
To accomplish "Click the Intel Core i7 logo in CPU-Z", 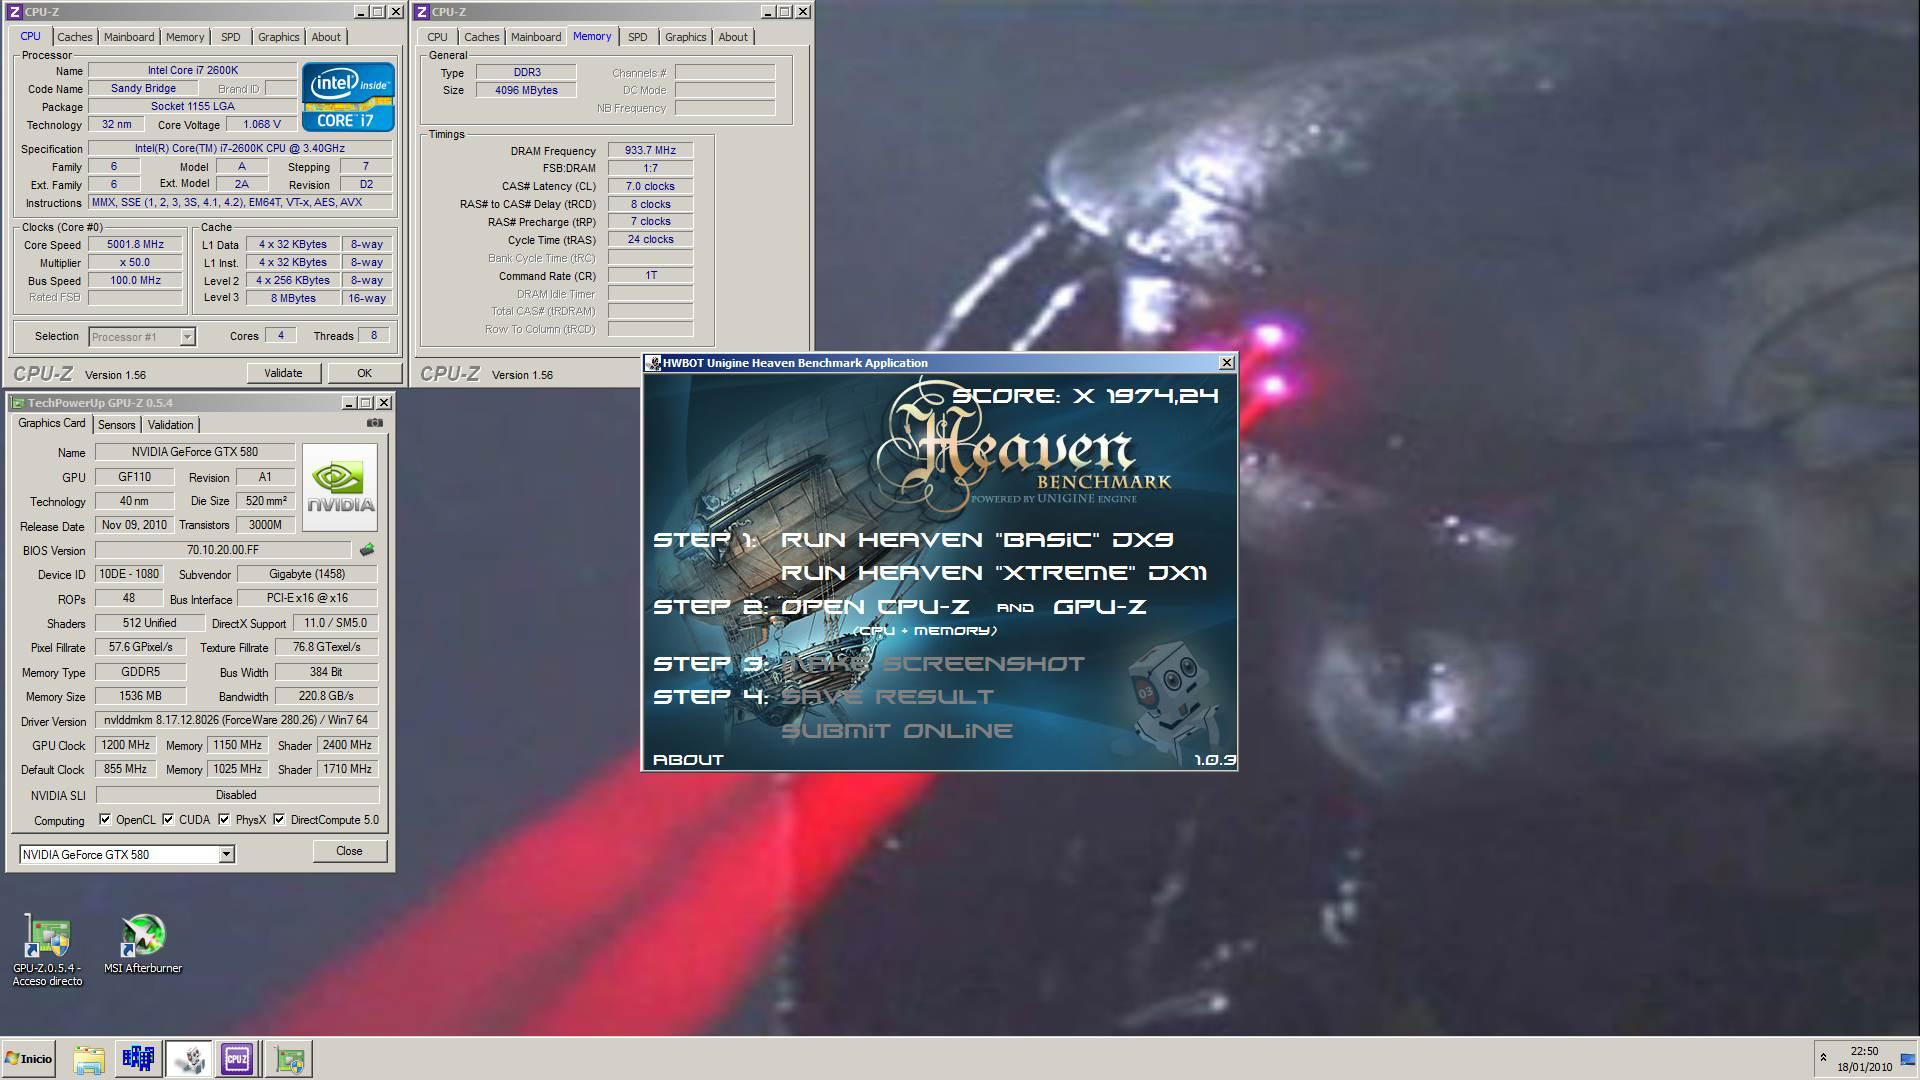I will (x=348, y=97).
